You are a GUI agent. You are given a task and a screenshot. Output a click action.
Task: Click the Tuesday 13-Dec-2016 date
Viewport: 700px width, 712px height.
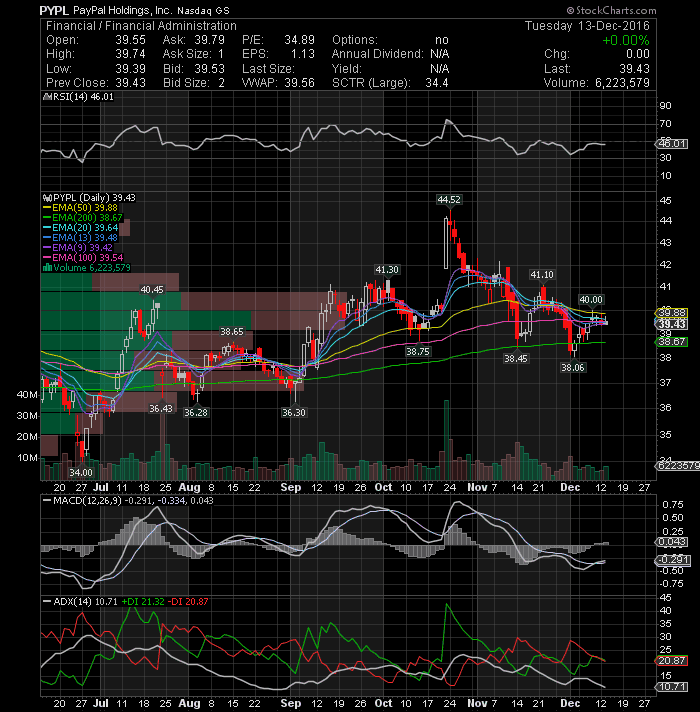click(x=587, y=26)
